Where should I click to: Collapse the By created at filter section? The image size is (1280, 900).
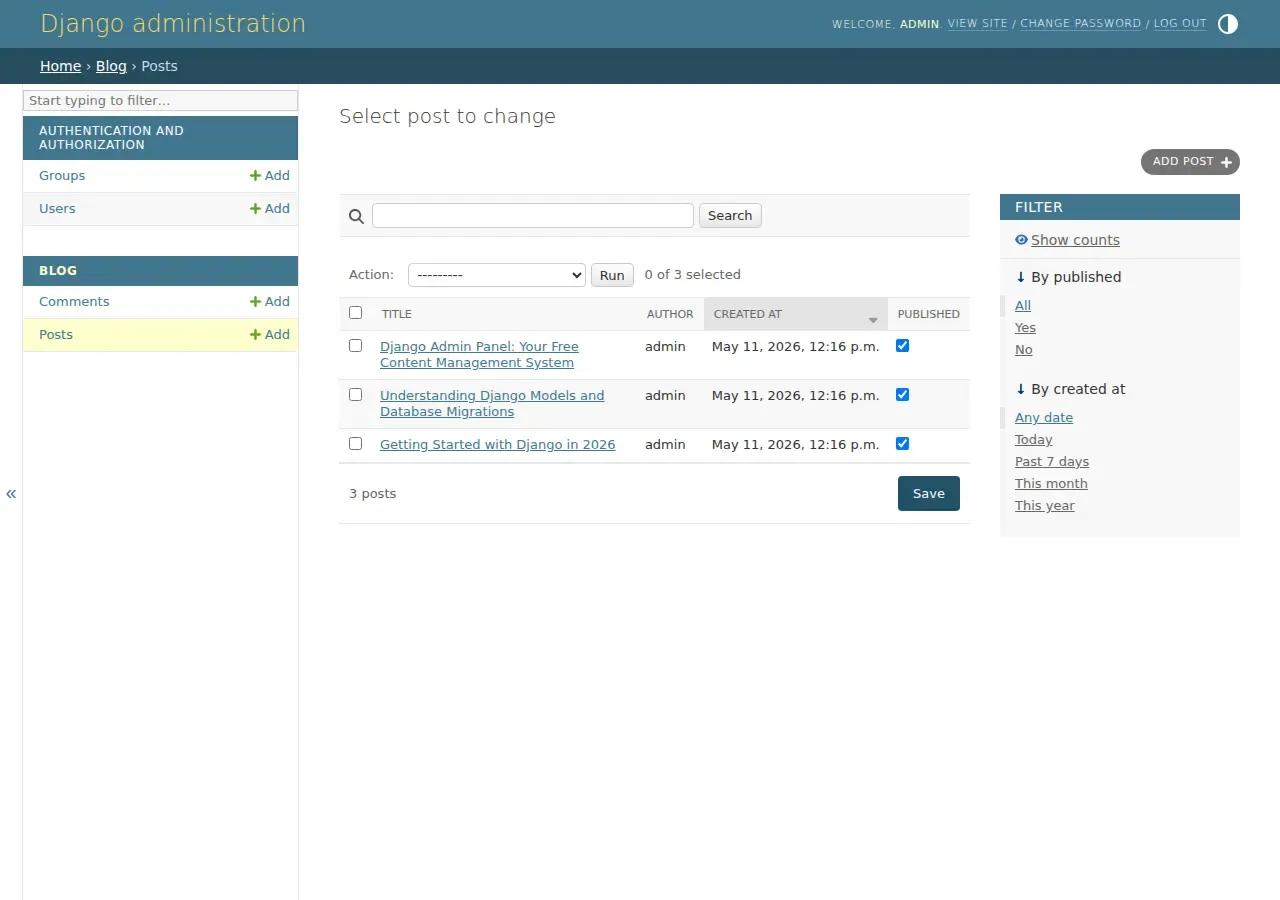pyautogui.click(x=1070, y=389)
